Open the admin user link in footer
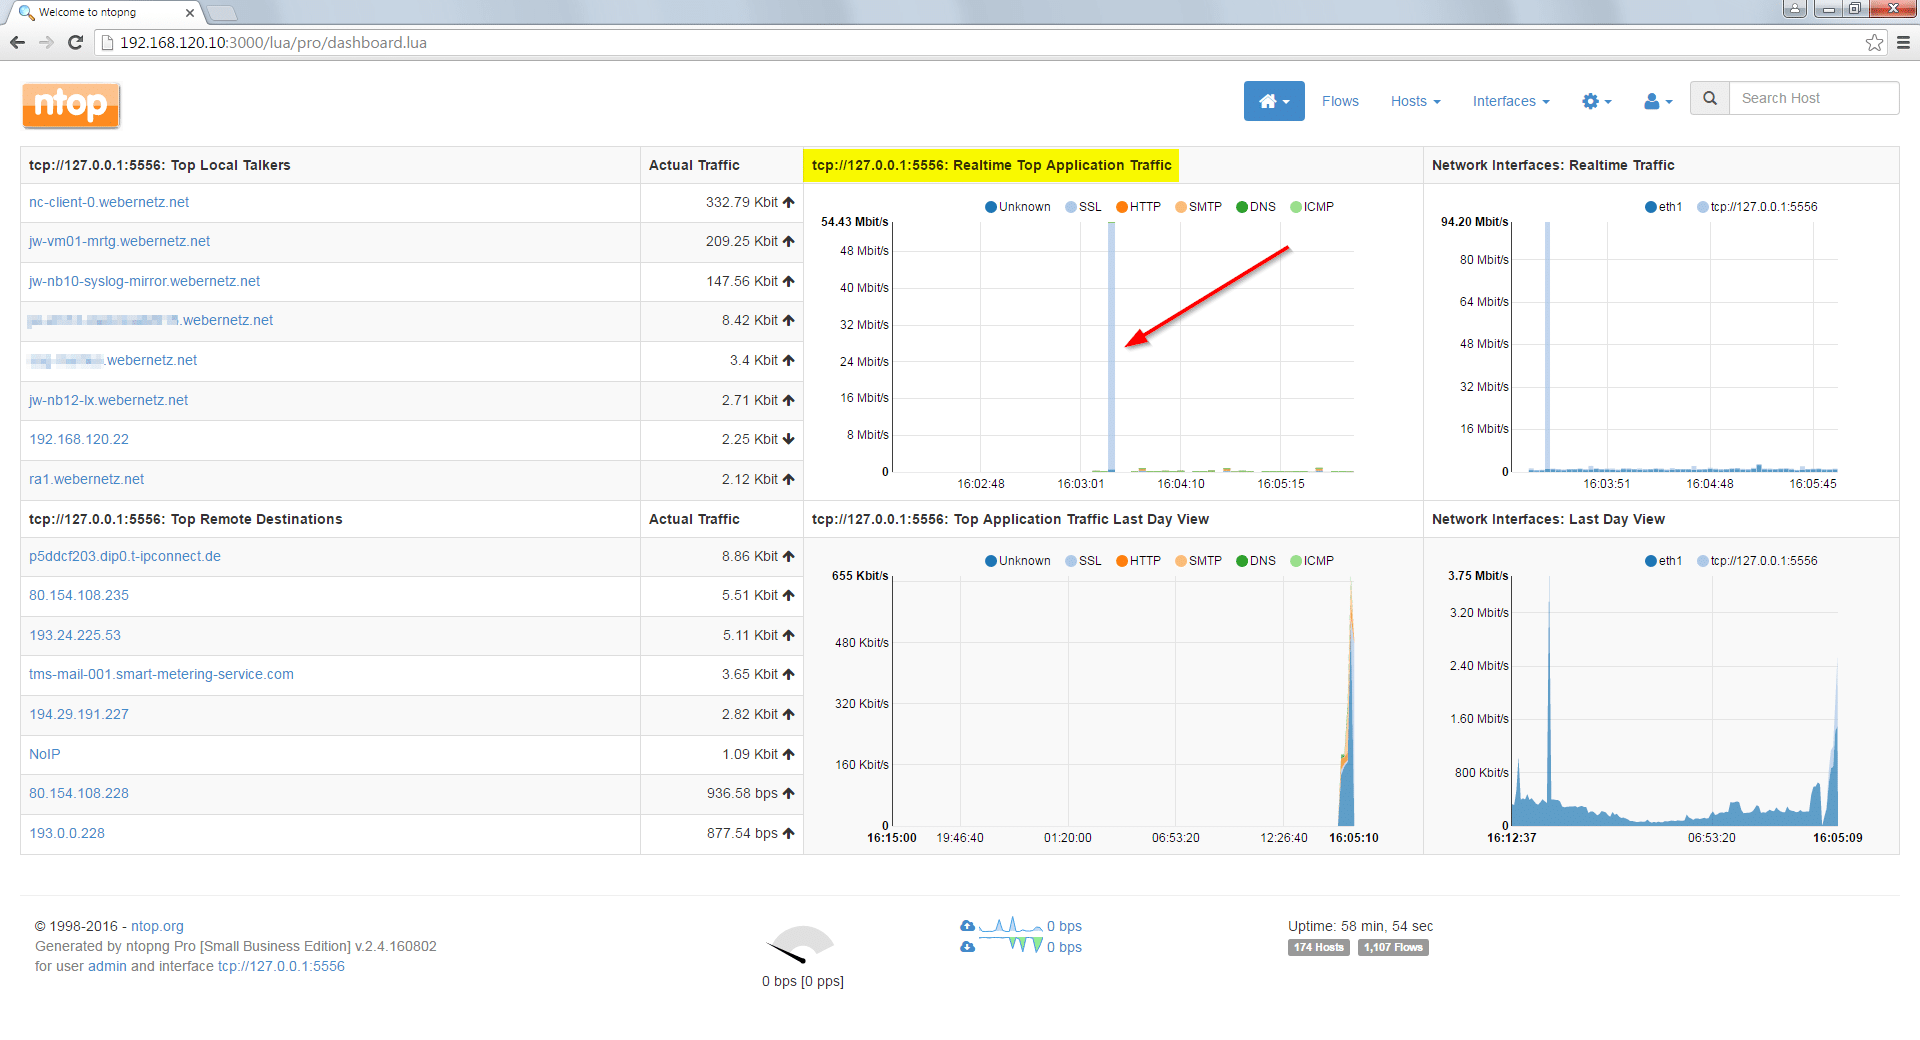 tap(107, 966)
